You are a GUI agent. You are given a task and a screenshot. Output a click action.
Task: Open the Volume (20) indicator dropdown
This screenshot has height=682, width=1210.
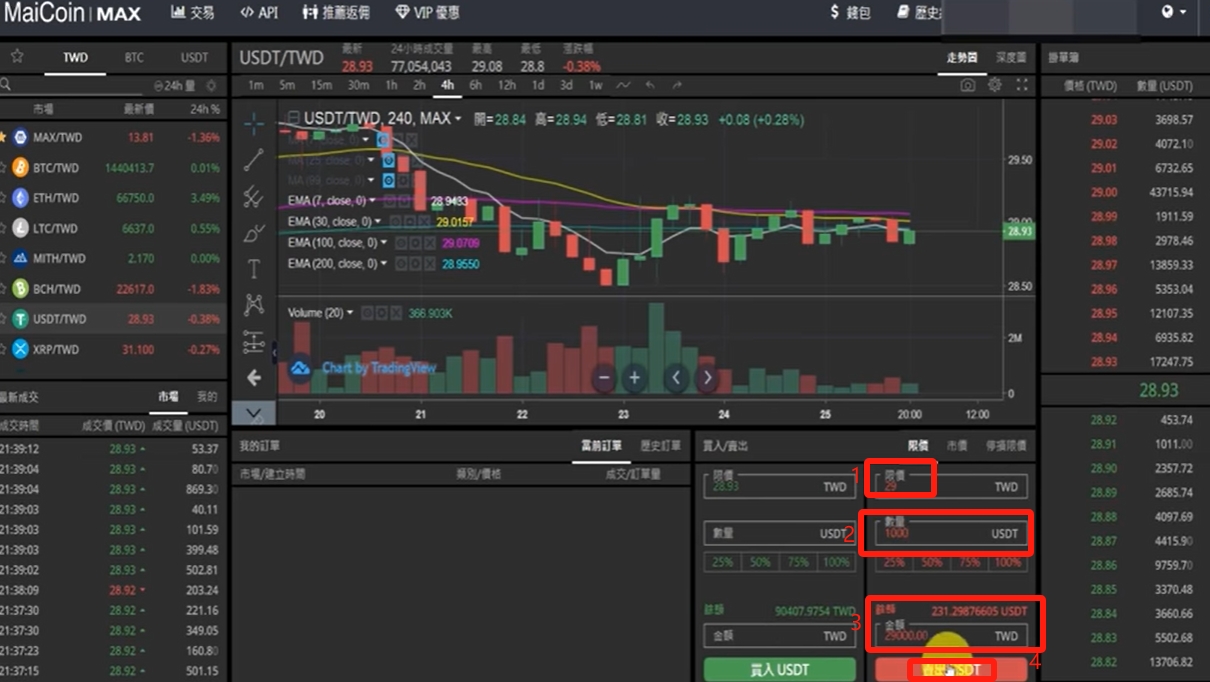(x=350, y=313)
